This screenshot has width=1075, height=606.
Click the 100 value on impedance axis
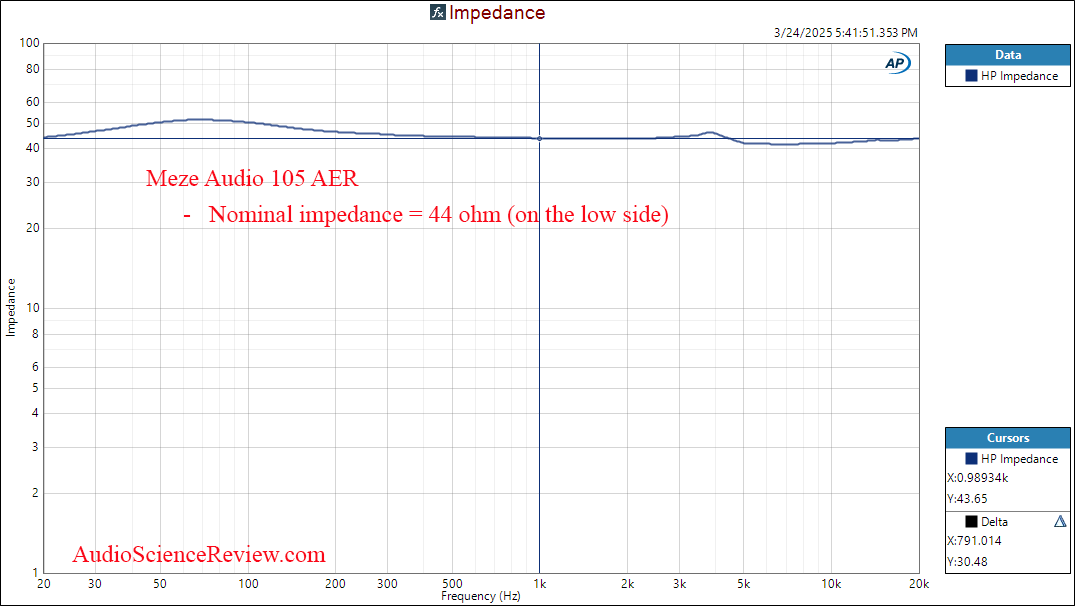(29, 43)
